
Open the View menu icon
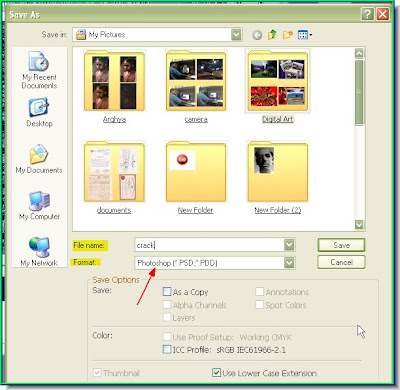[305, 35]
